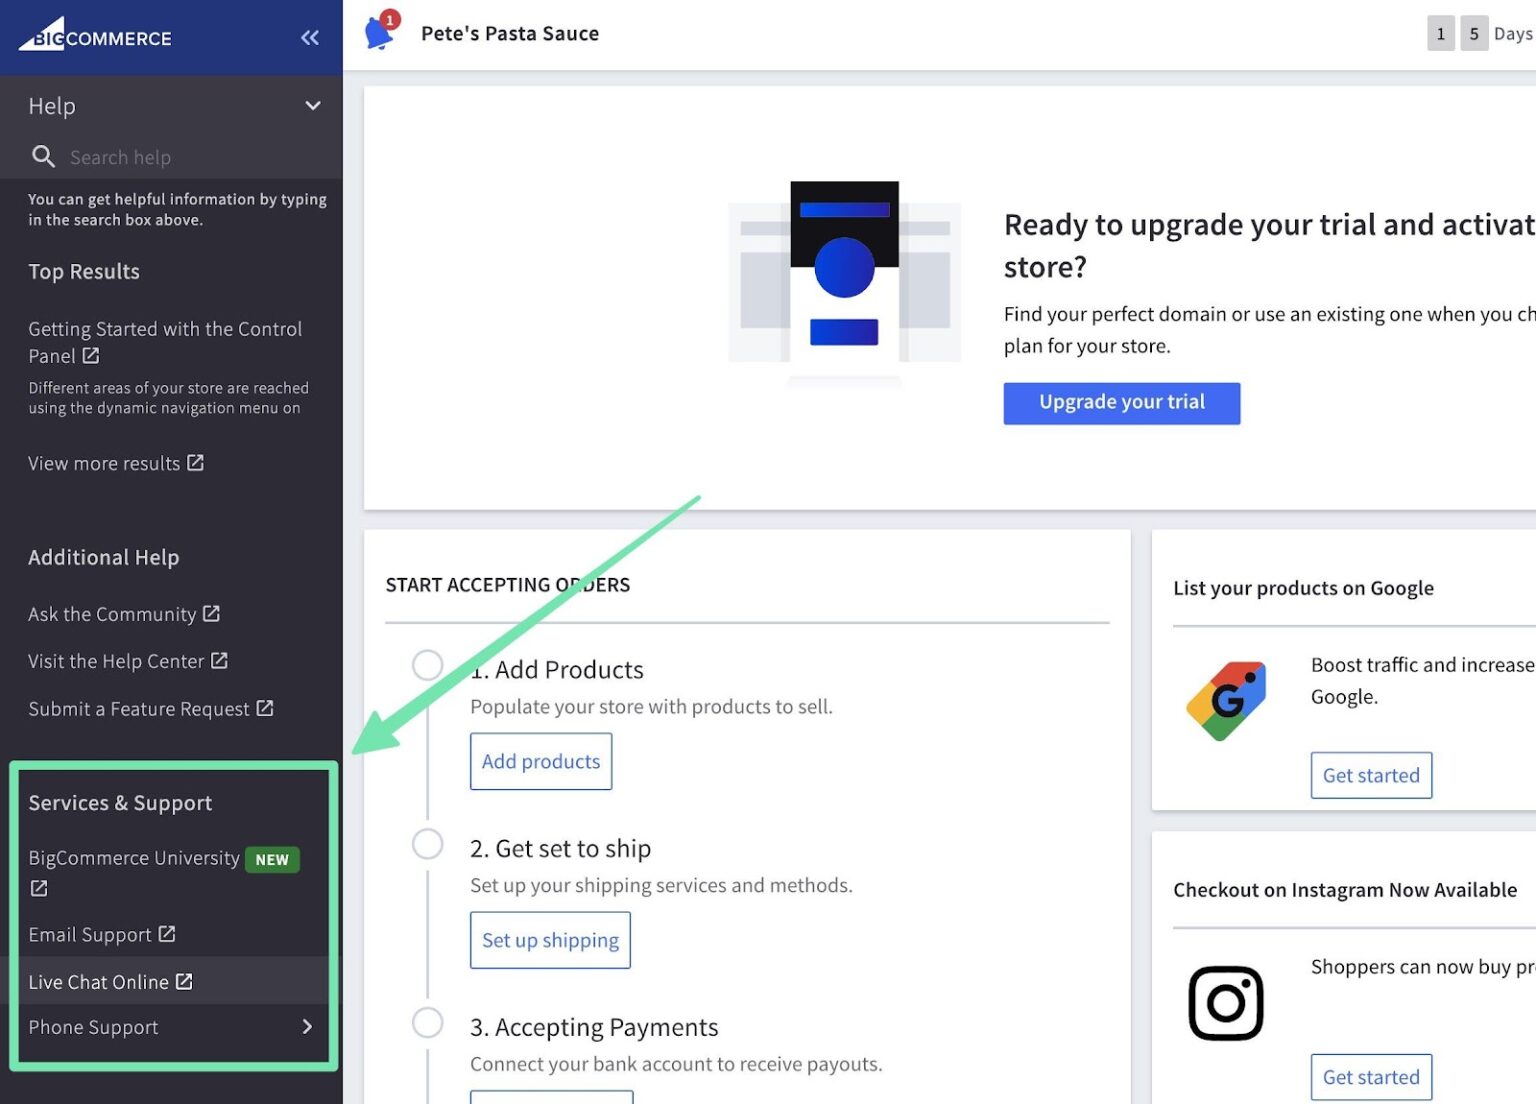Image resolution: width=1536 pixels, height=1104 pixels.
Task: Click the trial days remaining counter
Action: coord(1480,33)
